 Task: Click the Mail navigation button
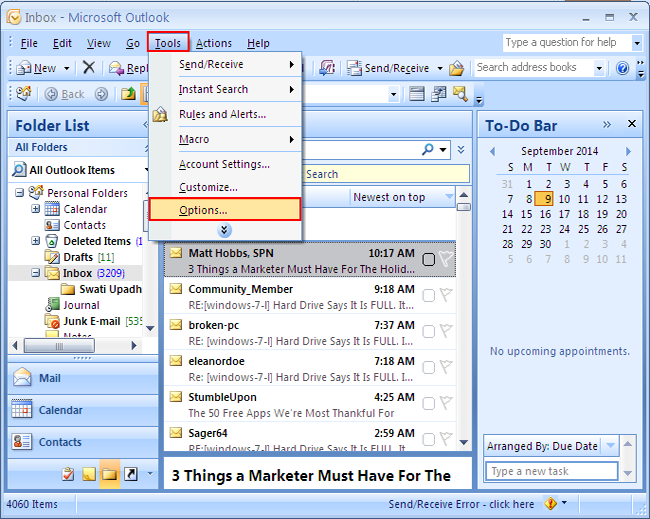tap(83, 378)
